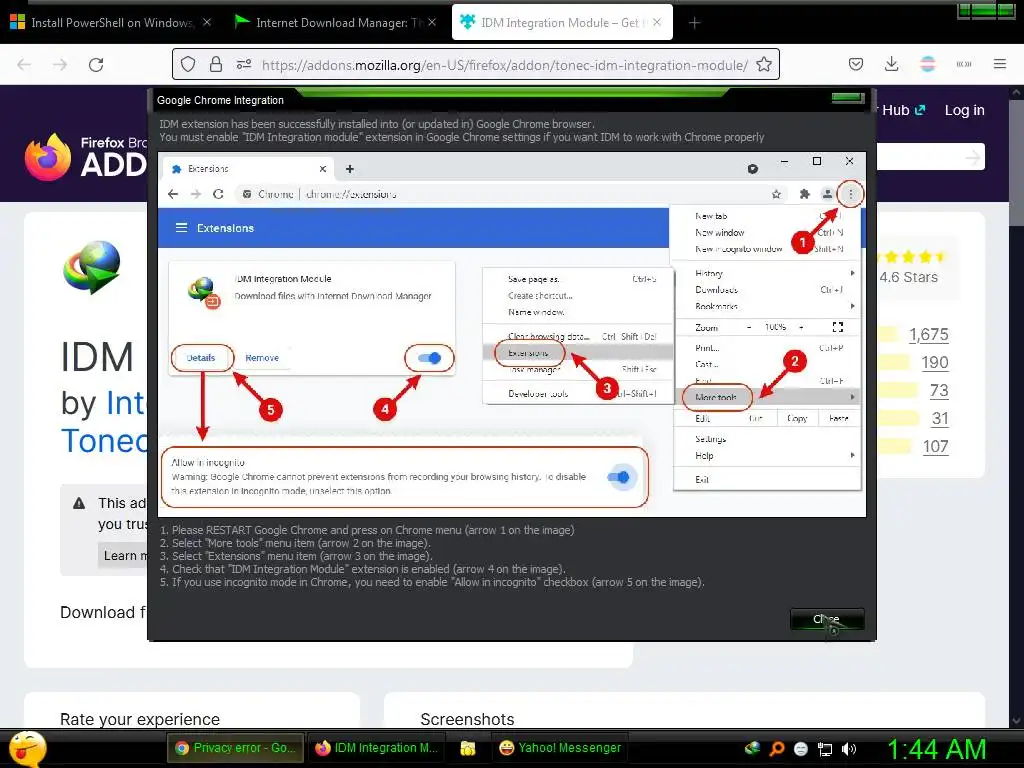
Task: Click the Log in link
Action: [965, 110]
